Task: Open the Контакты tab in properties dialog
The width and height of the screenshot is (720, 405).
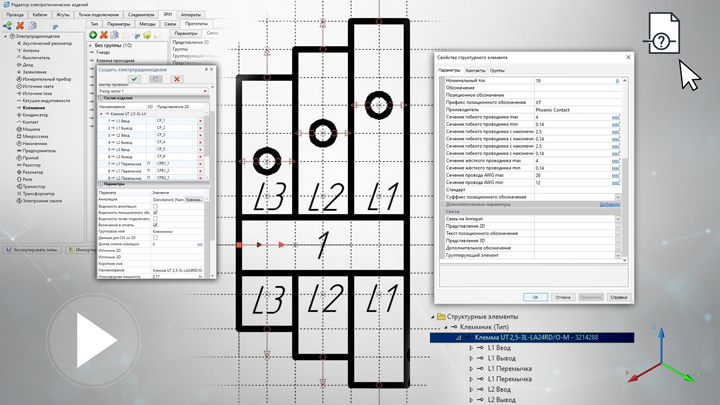Action: (475, 71)
